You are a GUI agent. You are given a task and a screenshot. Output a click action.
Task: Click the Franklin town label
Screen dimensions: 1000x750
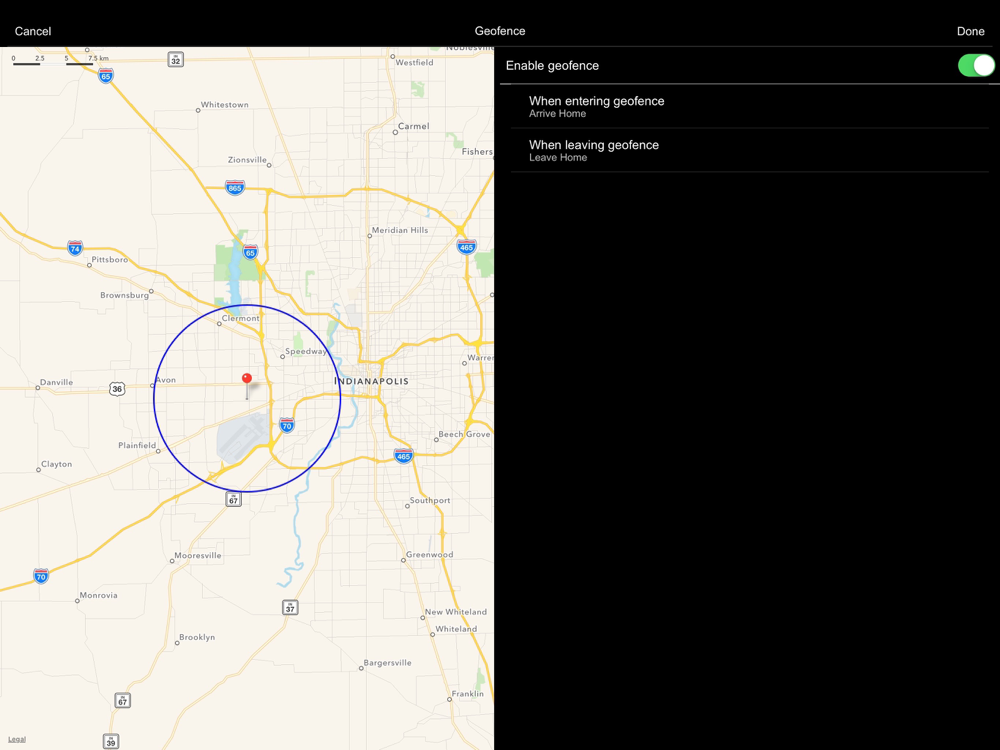click(467, 694)
